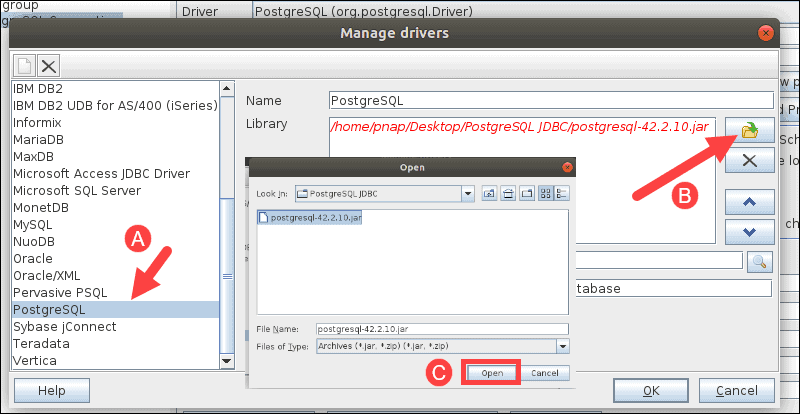
Task: Select IBM DB2 UDB for AS/400 driver
Action: click(115, 106)
